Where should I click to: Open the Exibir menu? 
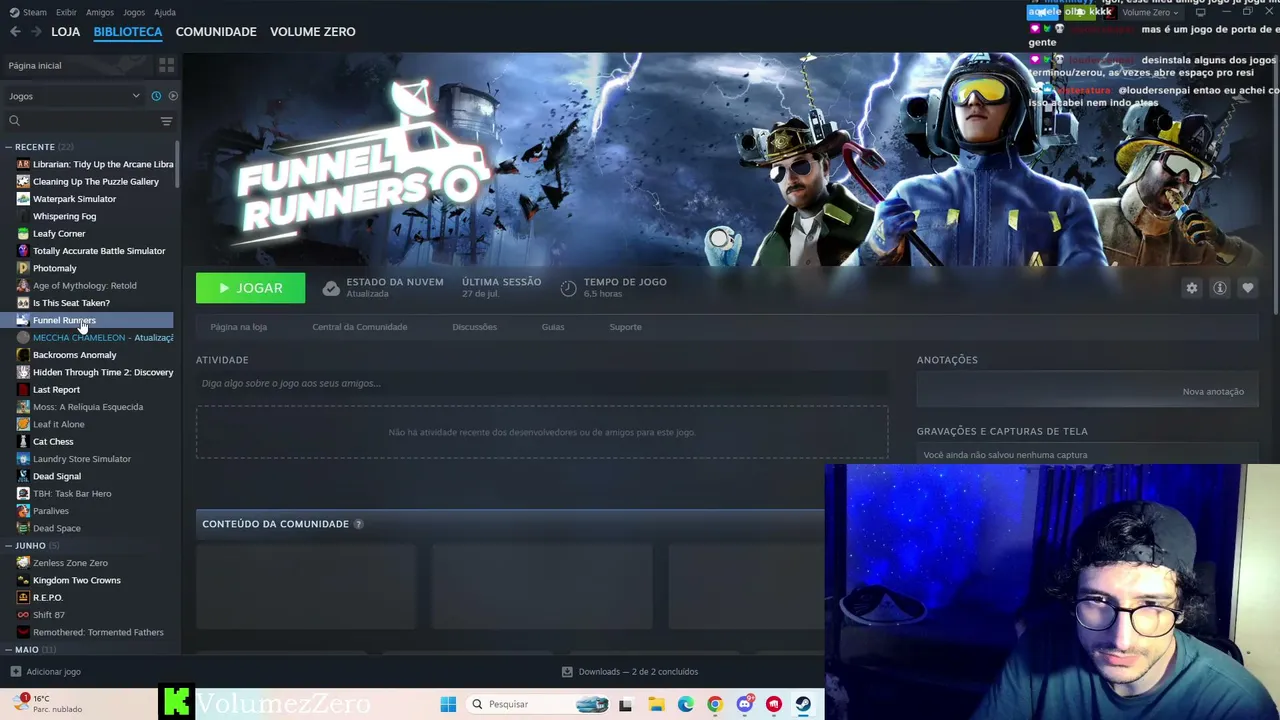tap(66, 12)
